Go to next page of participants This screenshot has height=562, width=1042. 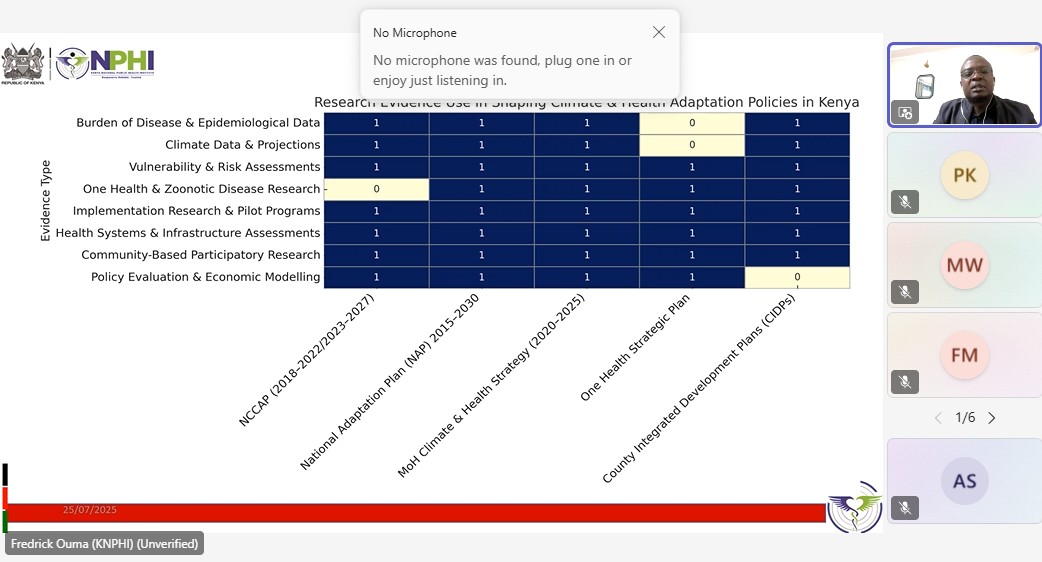[x=992, y=418]
